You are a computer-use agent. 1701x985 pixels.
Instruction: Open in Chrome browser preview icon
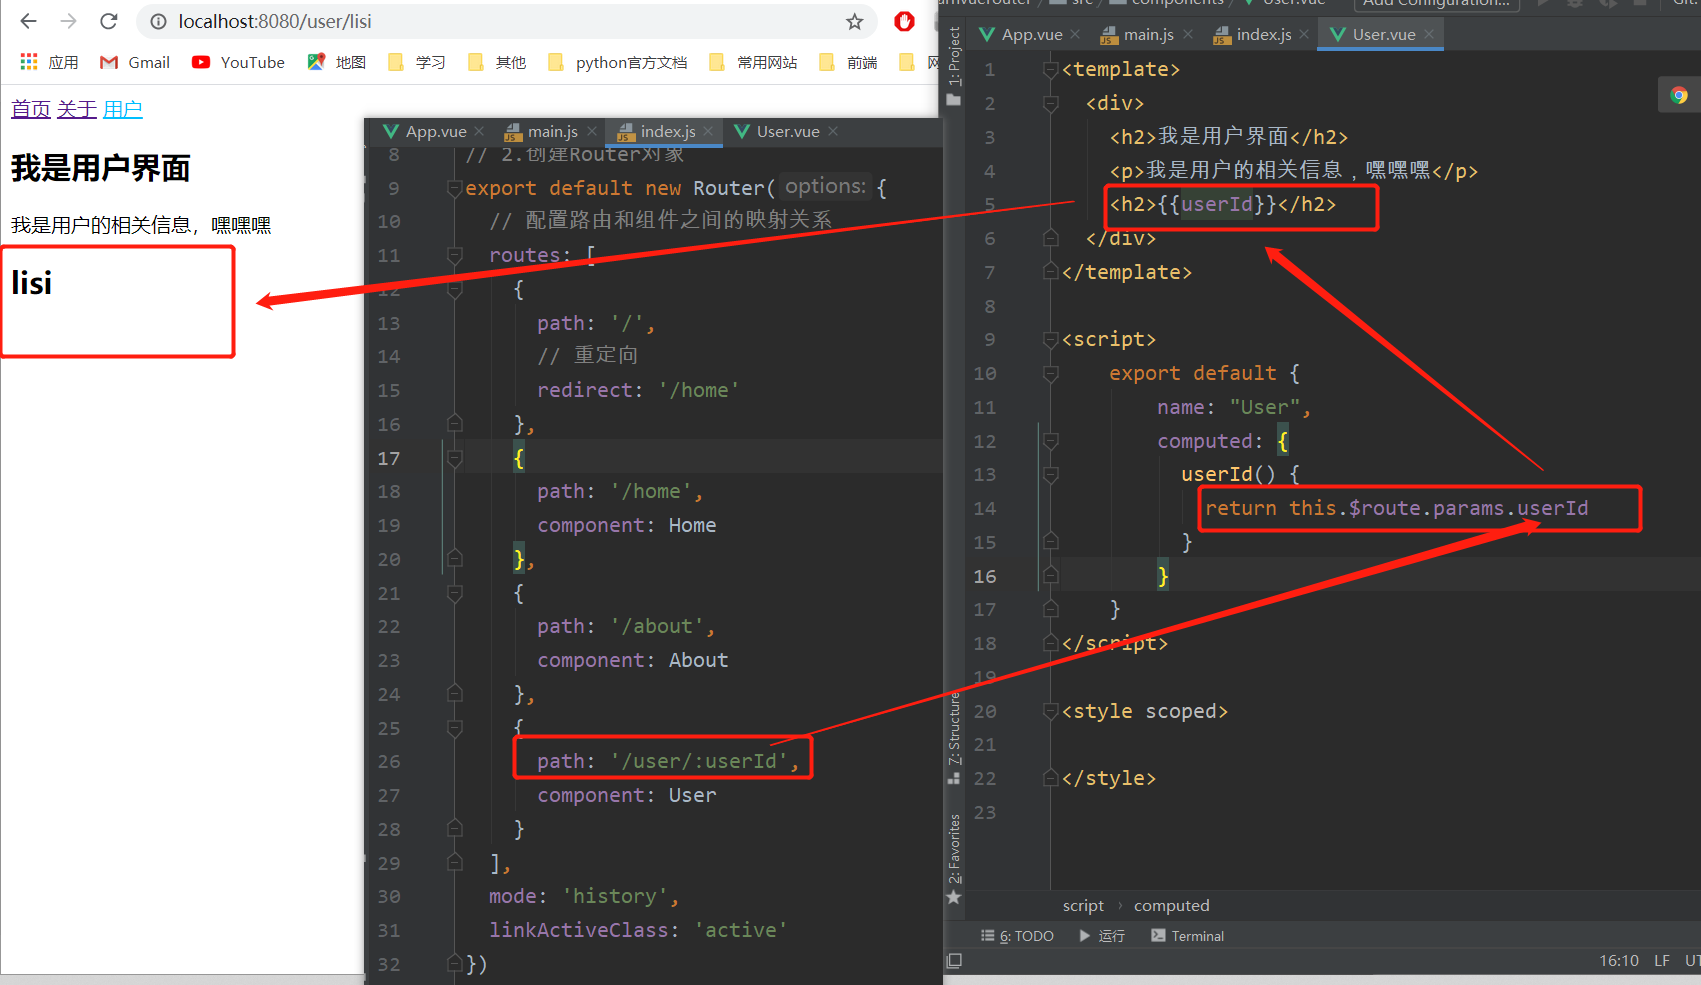pos(1679,95)
